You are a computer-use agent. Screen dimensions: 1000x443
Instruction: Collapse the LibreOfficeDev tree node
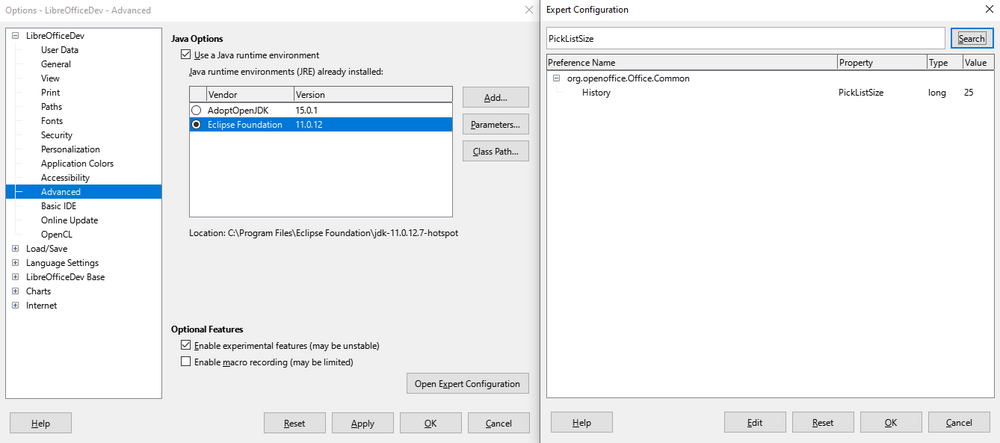click(15, 36)
